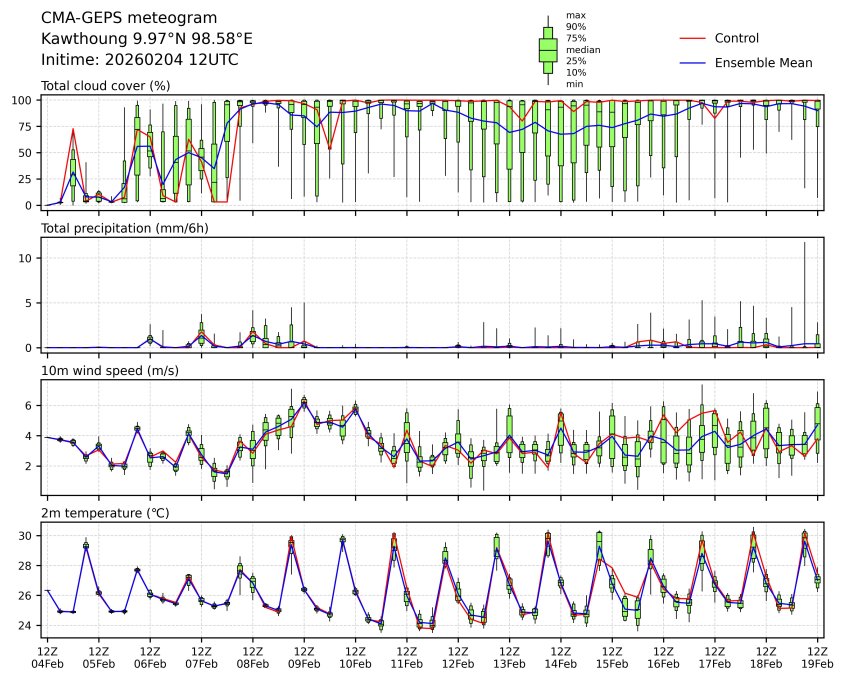Click the red Control legend line
The width and height of the screenshot is (845, 681).
pyautogui.click(x=693, y=39)
